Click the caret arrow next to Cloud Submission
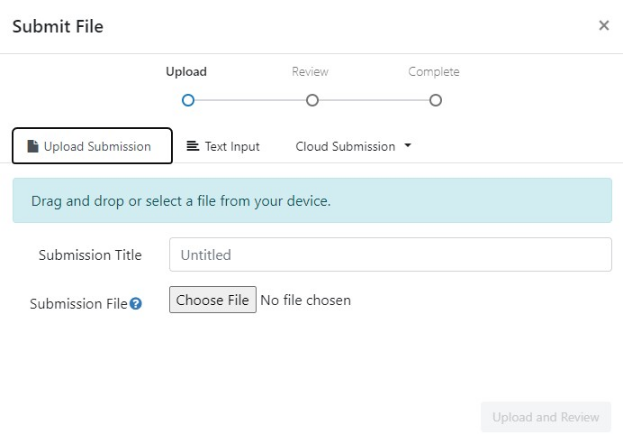624x444 pixels. click(407, 146)
